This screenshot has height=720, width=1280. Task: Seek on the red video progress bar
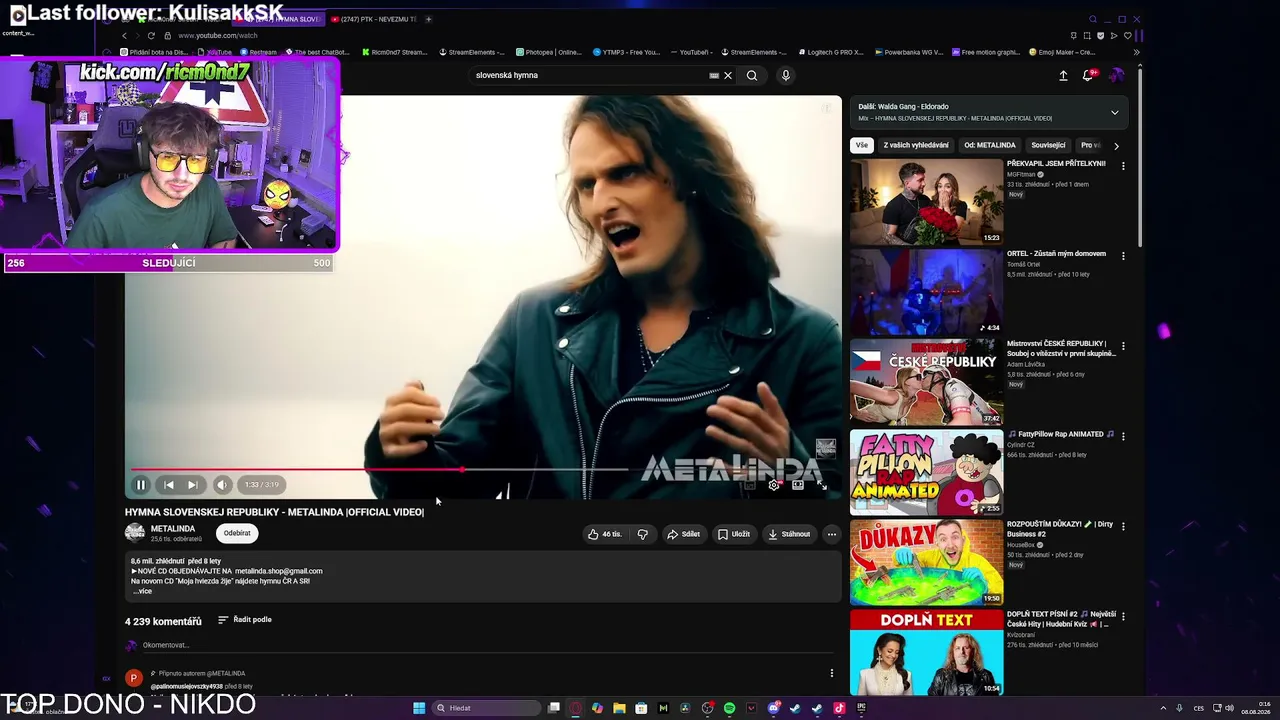coord(483,469)
